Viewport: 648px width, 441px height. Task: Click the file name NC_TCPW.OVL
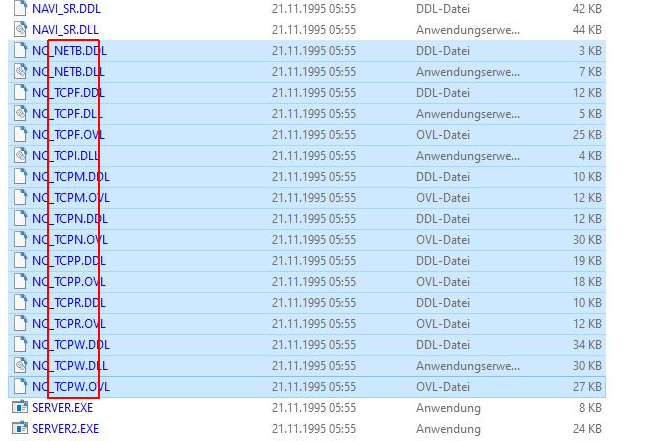pyautogui.click(x=71, y=387)
